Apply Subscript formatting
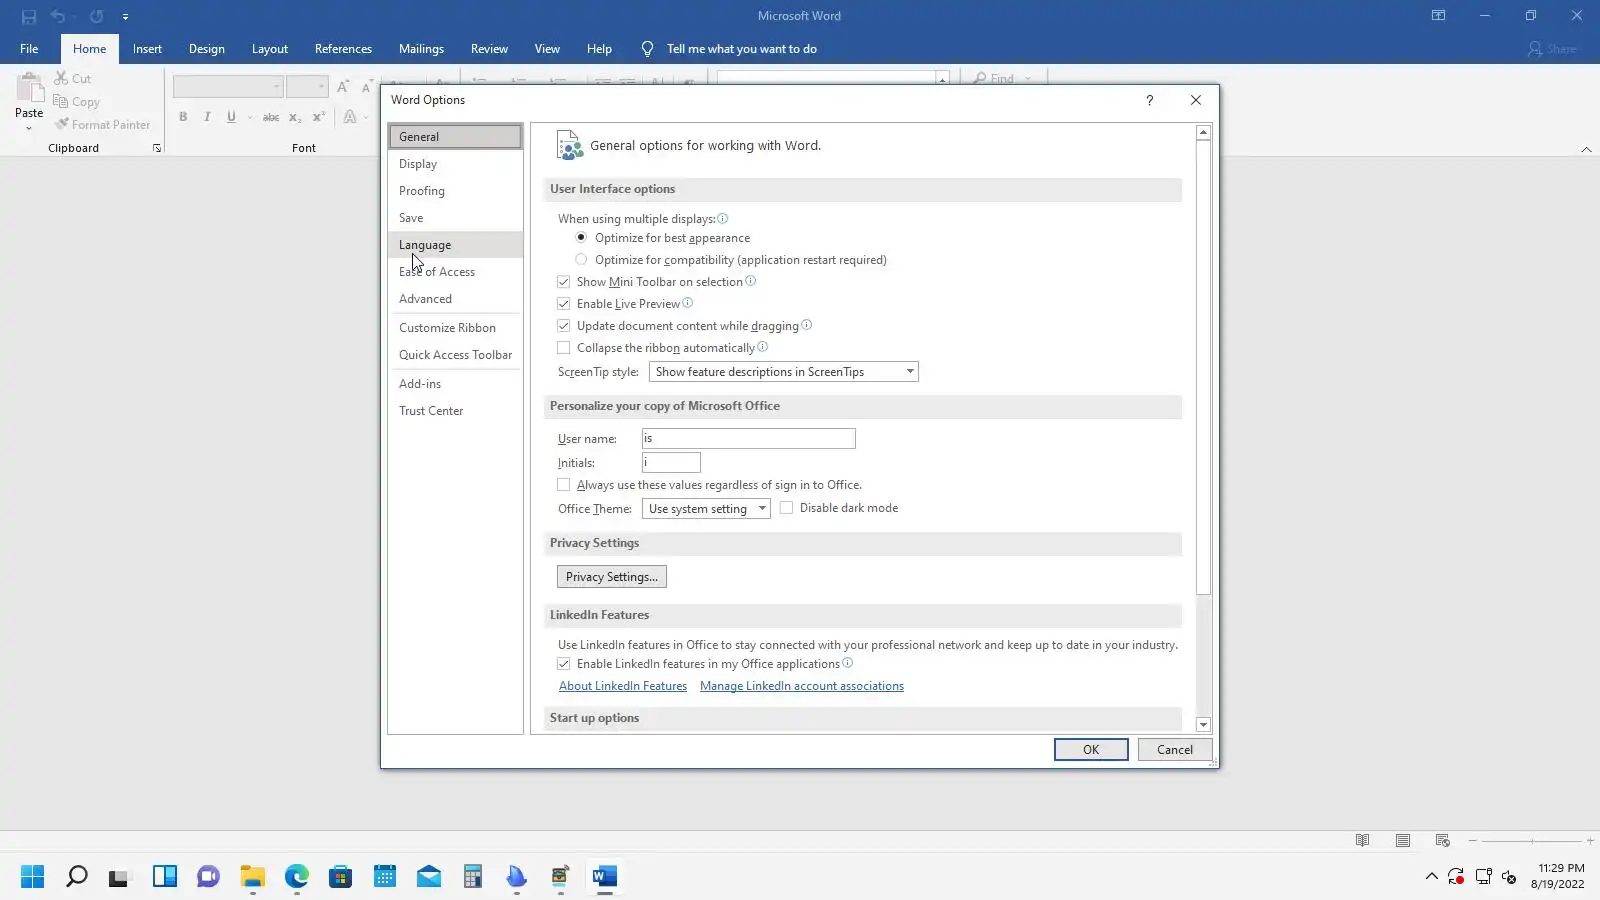This screenshot has width=1600, height=900. tap(295, 117)
